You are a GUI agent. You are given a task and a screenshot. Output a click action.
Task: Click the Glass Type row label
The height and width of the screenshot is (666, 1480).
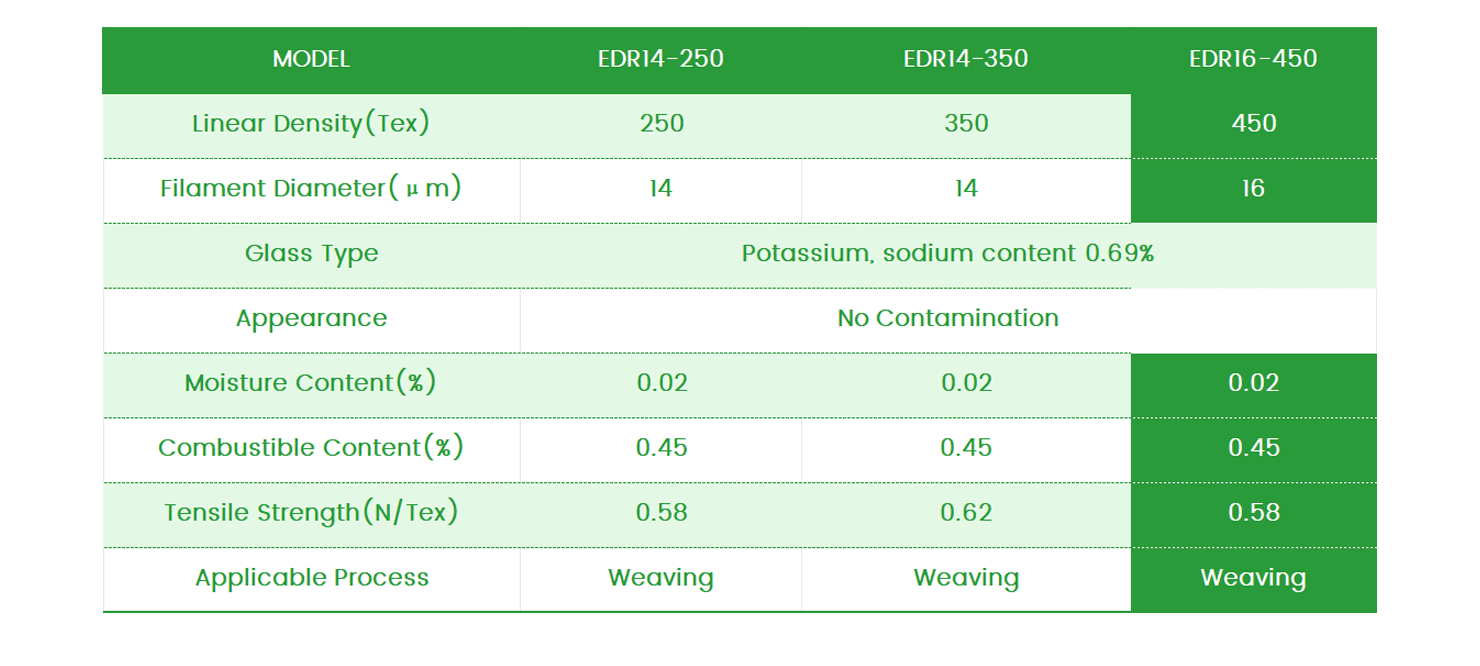311,253
